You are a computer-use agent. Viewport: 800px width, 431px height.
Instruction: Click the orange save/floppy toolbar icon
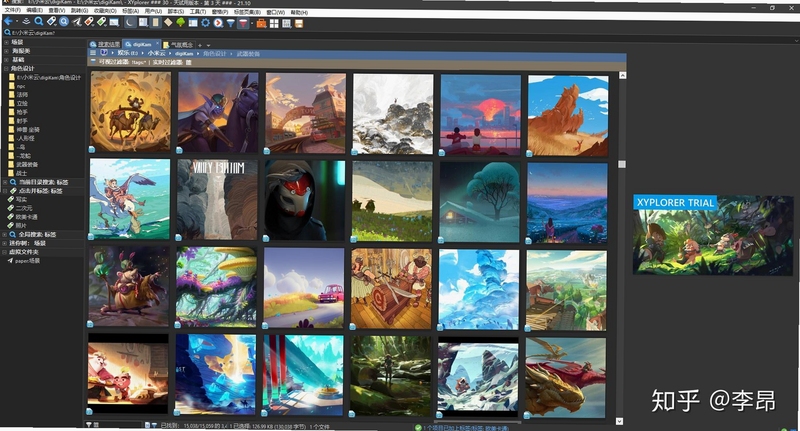point(299,24)
